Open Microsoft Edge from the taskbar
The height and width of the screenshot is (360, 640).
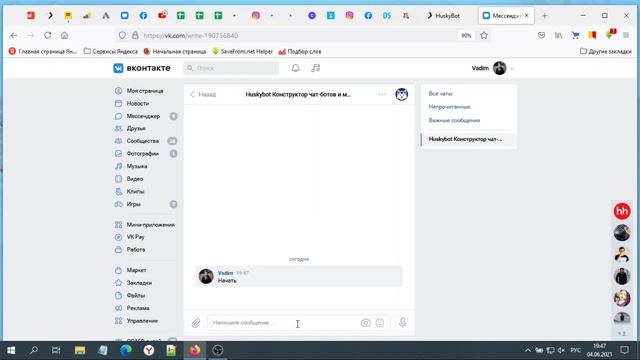(x=126, y=350)
